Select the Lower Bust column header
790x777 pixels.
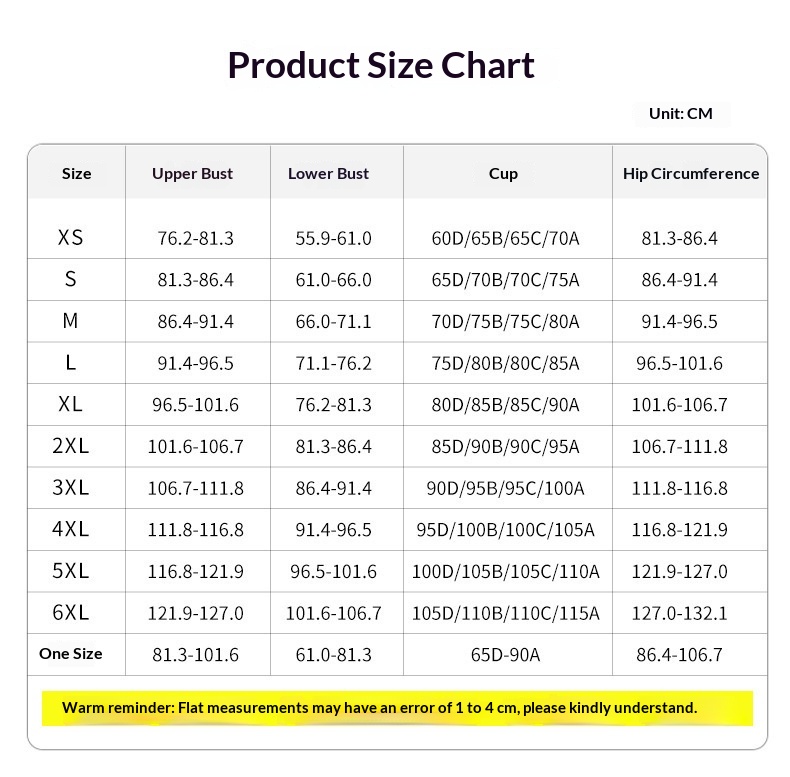click(328, 173)
